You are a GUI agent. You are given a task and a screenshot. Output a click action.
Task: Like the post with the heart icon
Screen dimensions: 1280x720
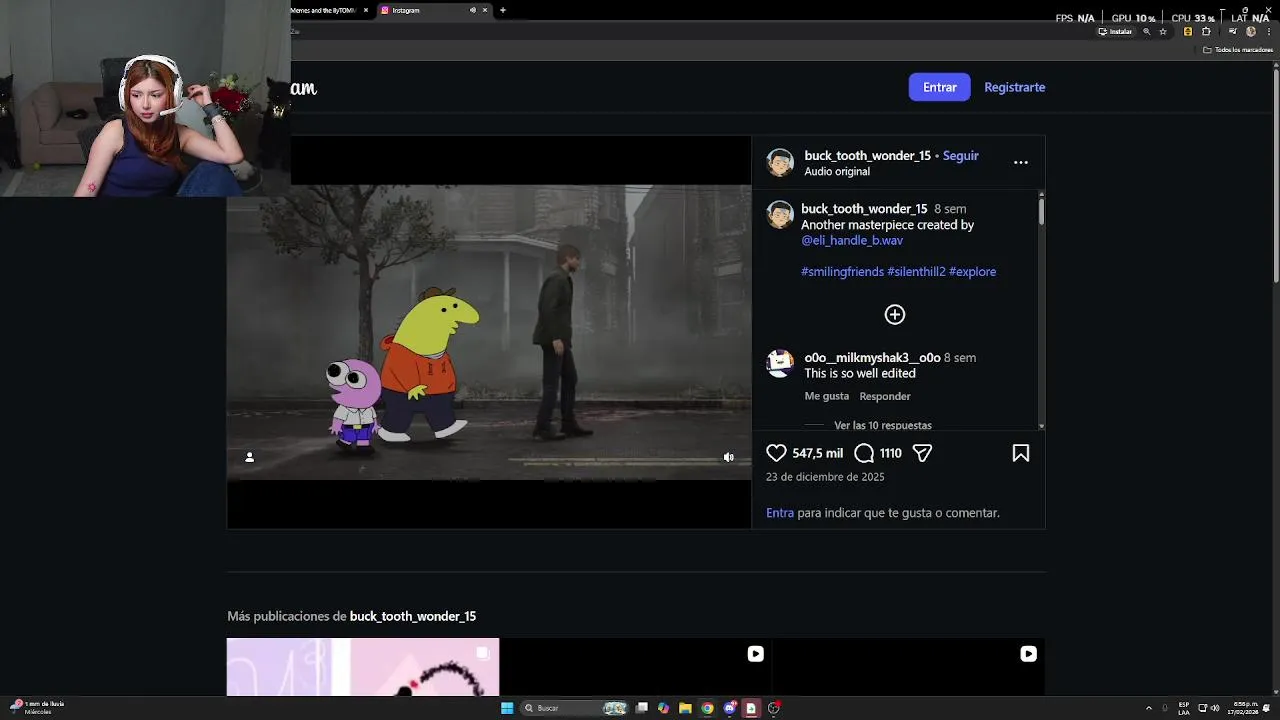[776, 453]
